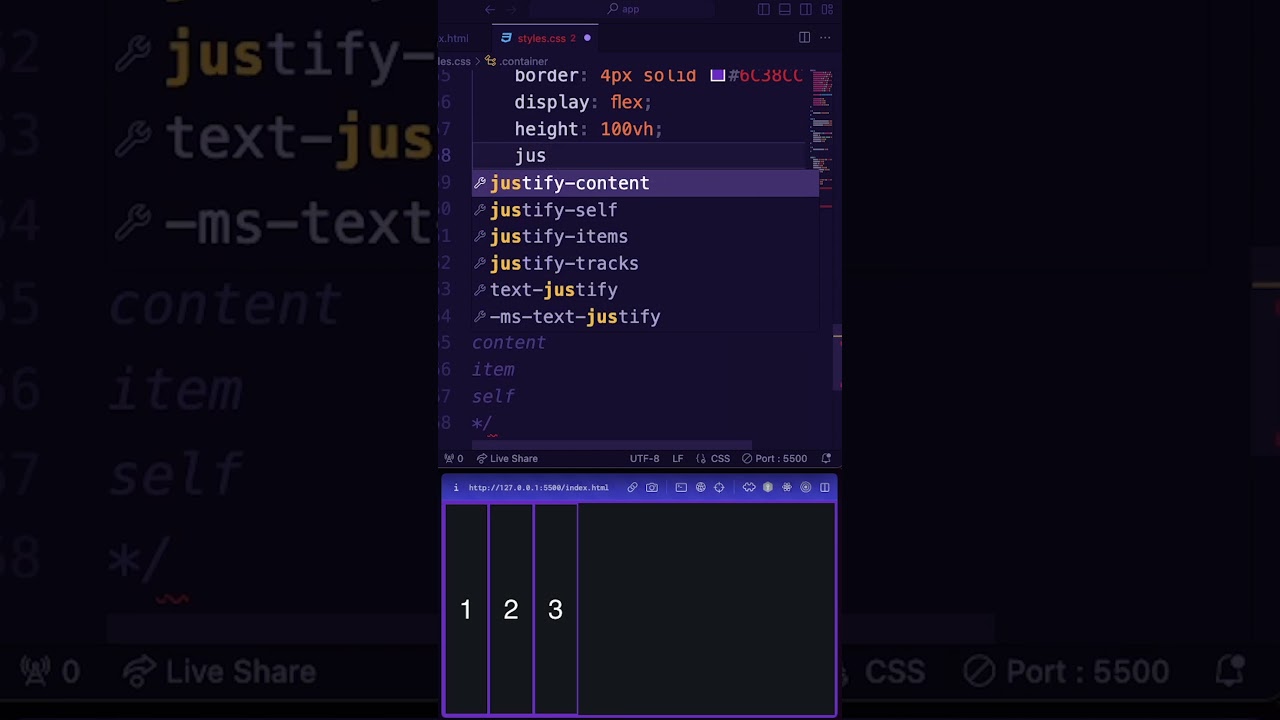Choose text-justify from the suggestions
Viewport: 1280px width, 720px height.
click(645, 289)
